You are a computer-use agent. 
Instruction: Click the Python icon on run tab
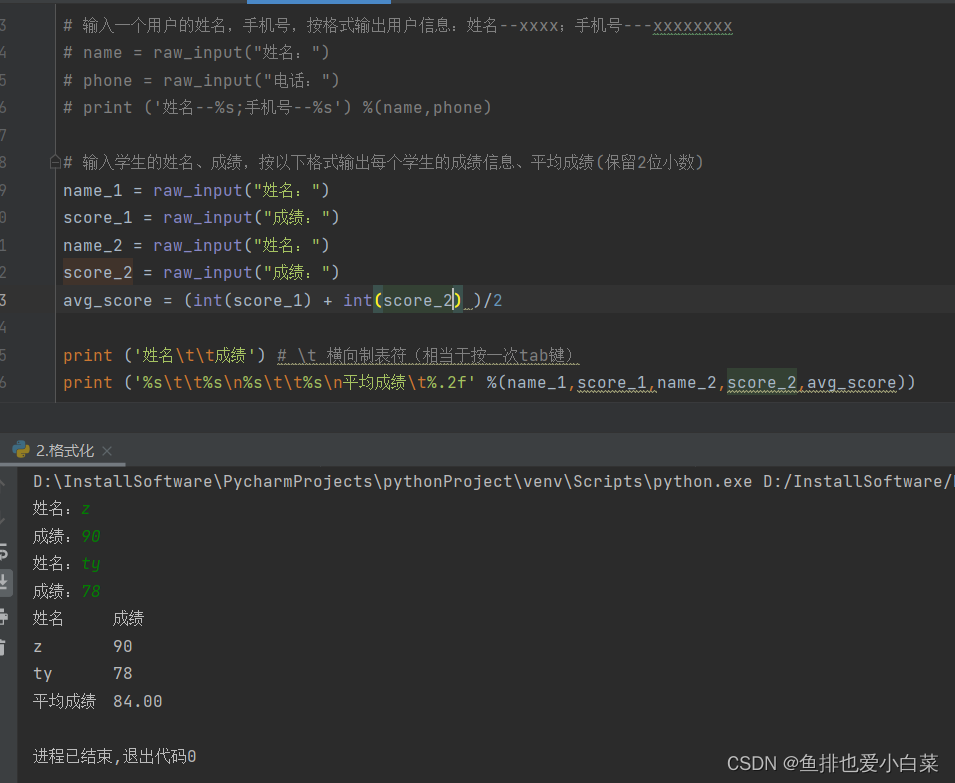point(21,450)
